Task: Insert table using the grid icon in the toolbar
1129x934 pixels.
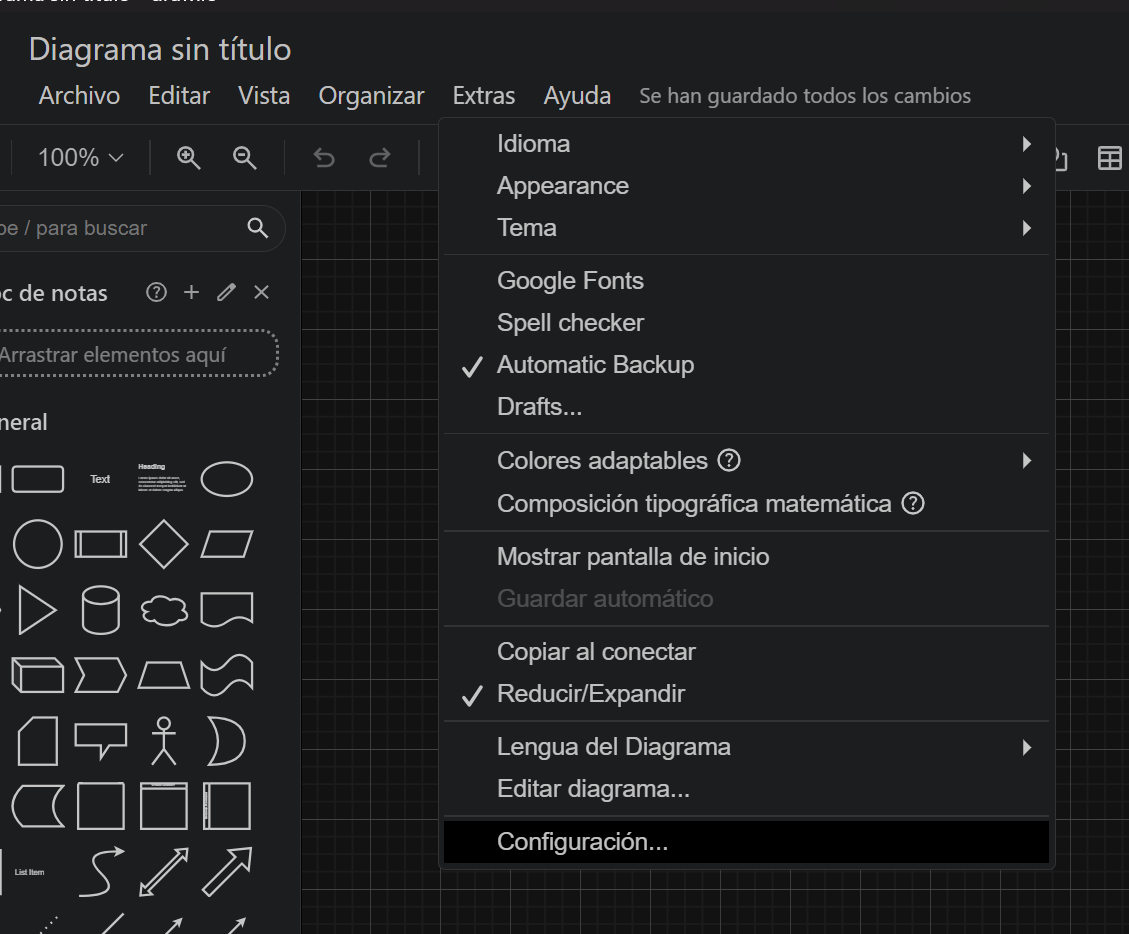Action: click(x=1109, y=158)
